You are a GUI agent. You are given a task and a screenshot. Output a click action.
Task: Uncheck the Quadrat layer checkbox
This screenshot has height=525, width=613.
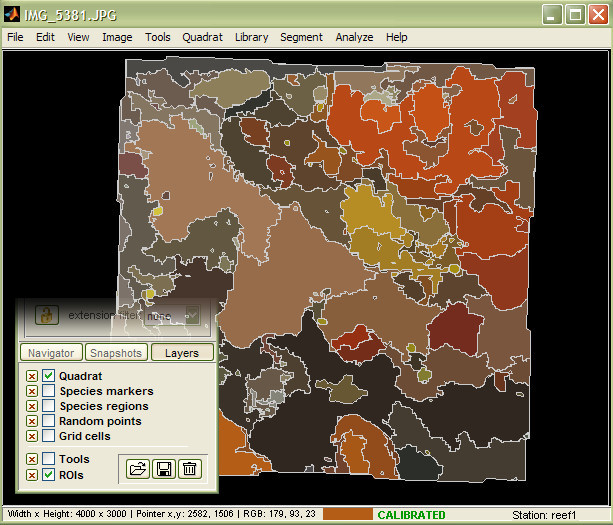[x=48, y=376]
